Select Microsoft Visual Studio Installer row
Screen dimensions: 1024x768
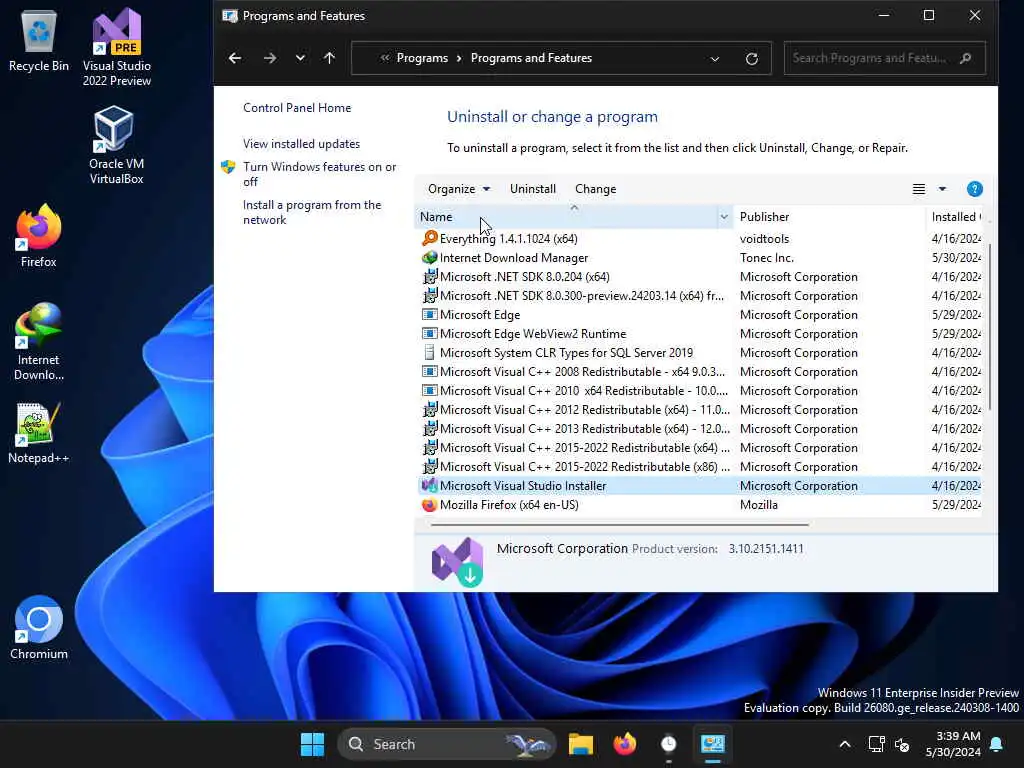[700, 486]
